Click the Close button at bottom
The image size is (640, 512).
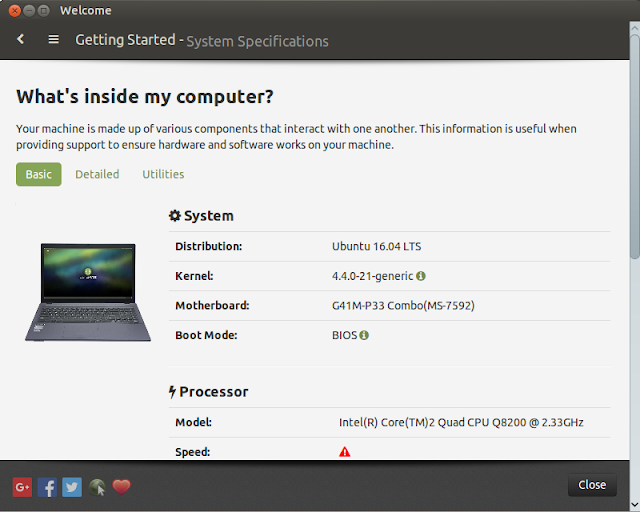(592, 485)
